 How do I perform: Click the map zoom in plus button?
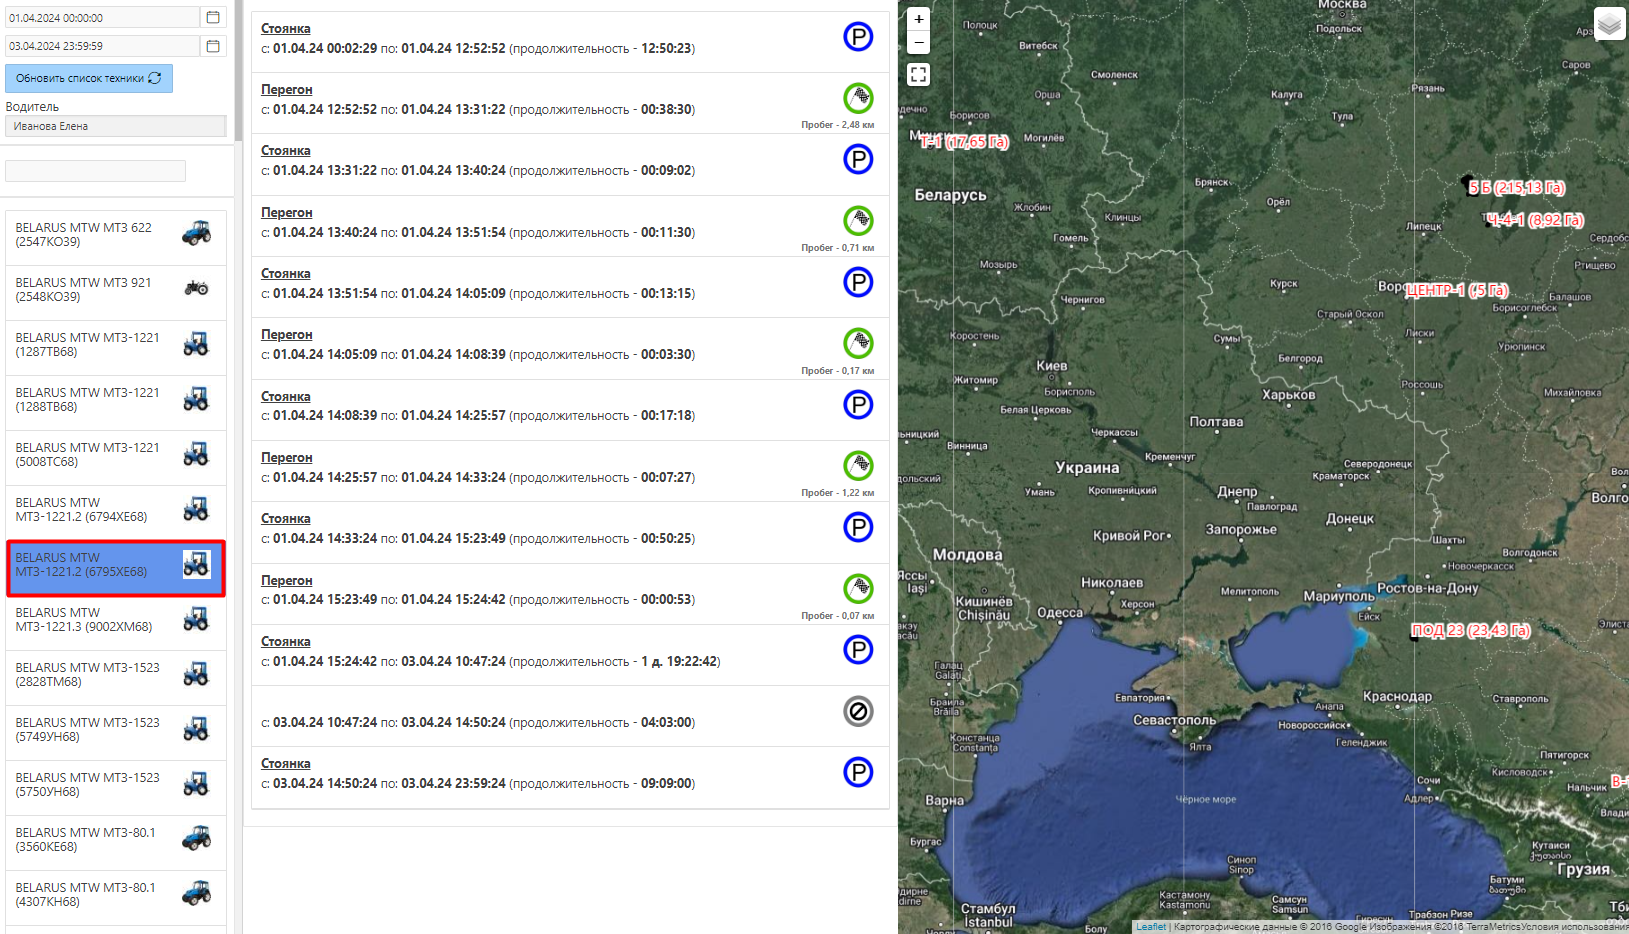[x=918, y=19]
